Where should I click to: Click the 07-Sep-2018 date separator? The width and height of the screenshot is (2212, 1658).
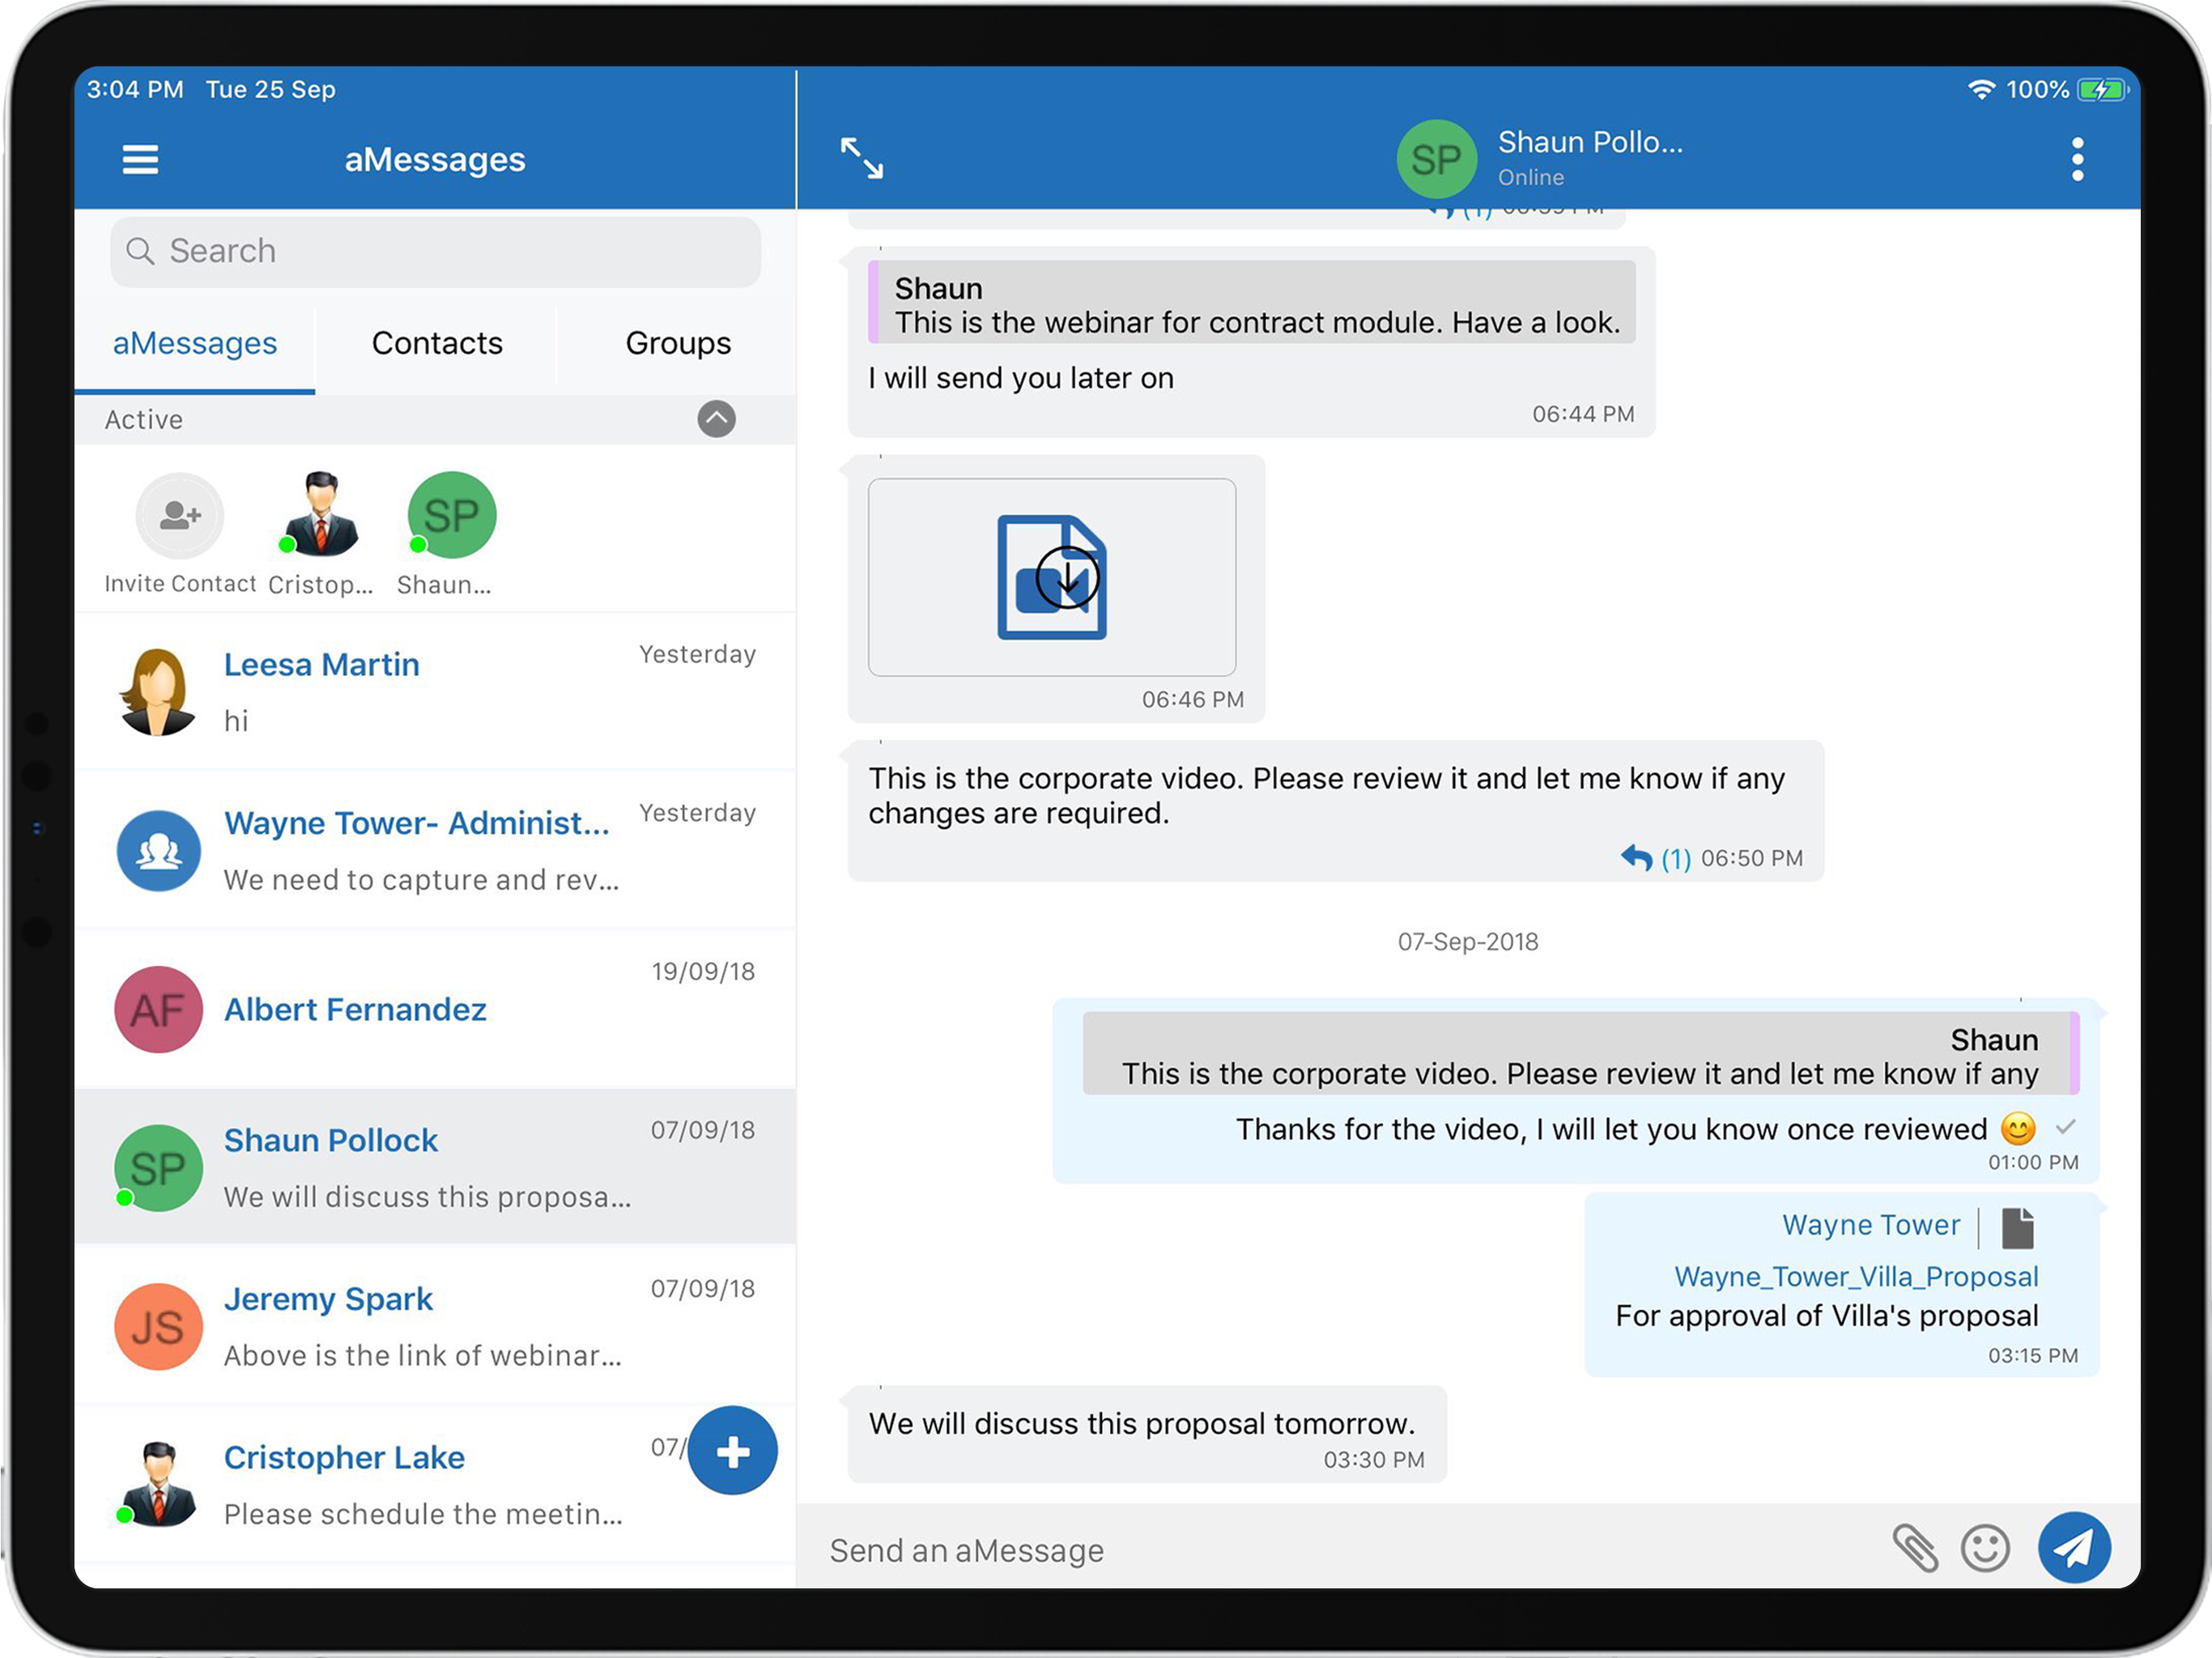point(1467,942)
